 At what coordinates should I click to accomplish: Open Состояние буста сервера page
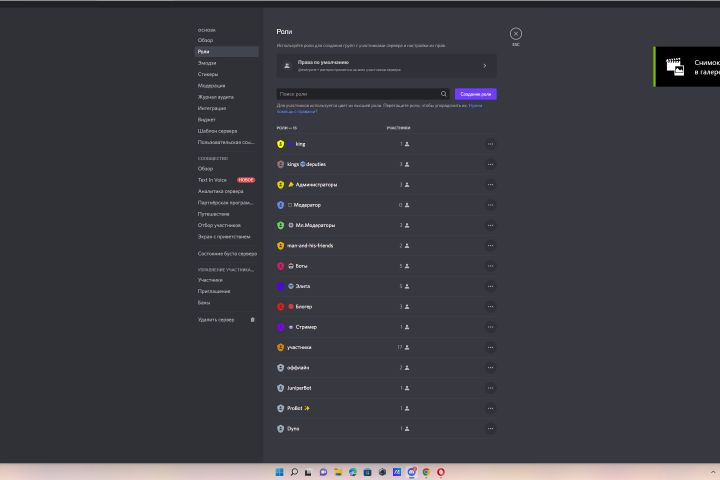click(x=226, y=254)
